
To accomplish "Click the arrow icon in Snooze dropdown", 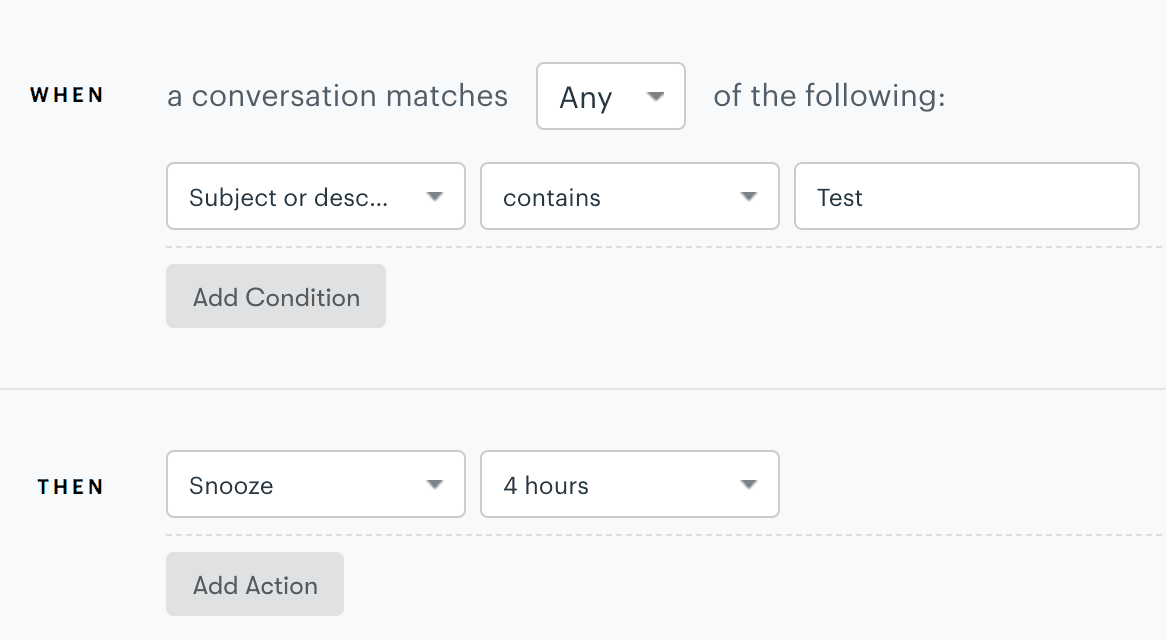I will click(434, 485).
